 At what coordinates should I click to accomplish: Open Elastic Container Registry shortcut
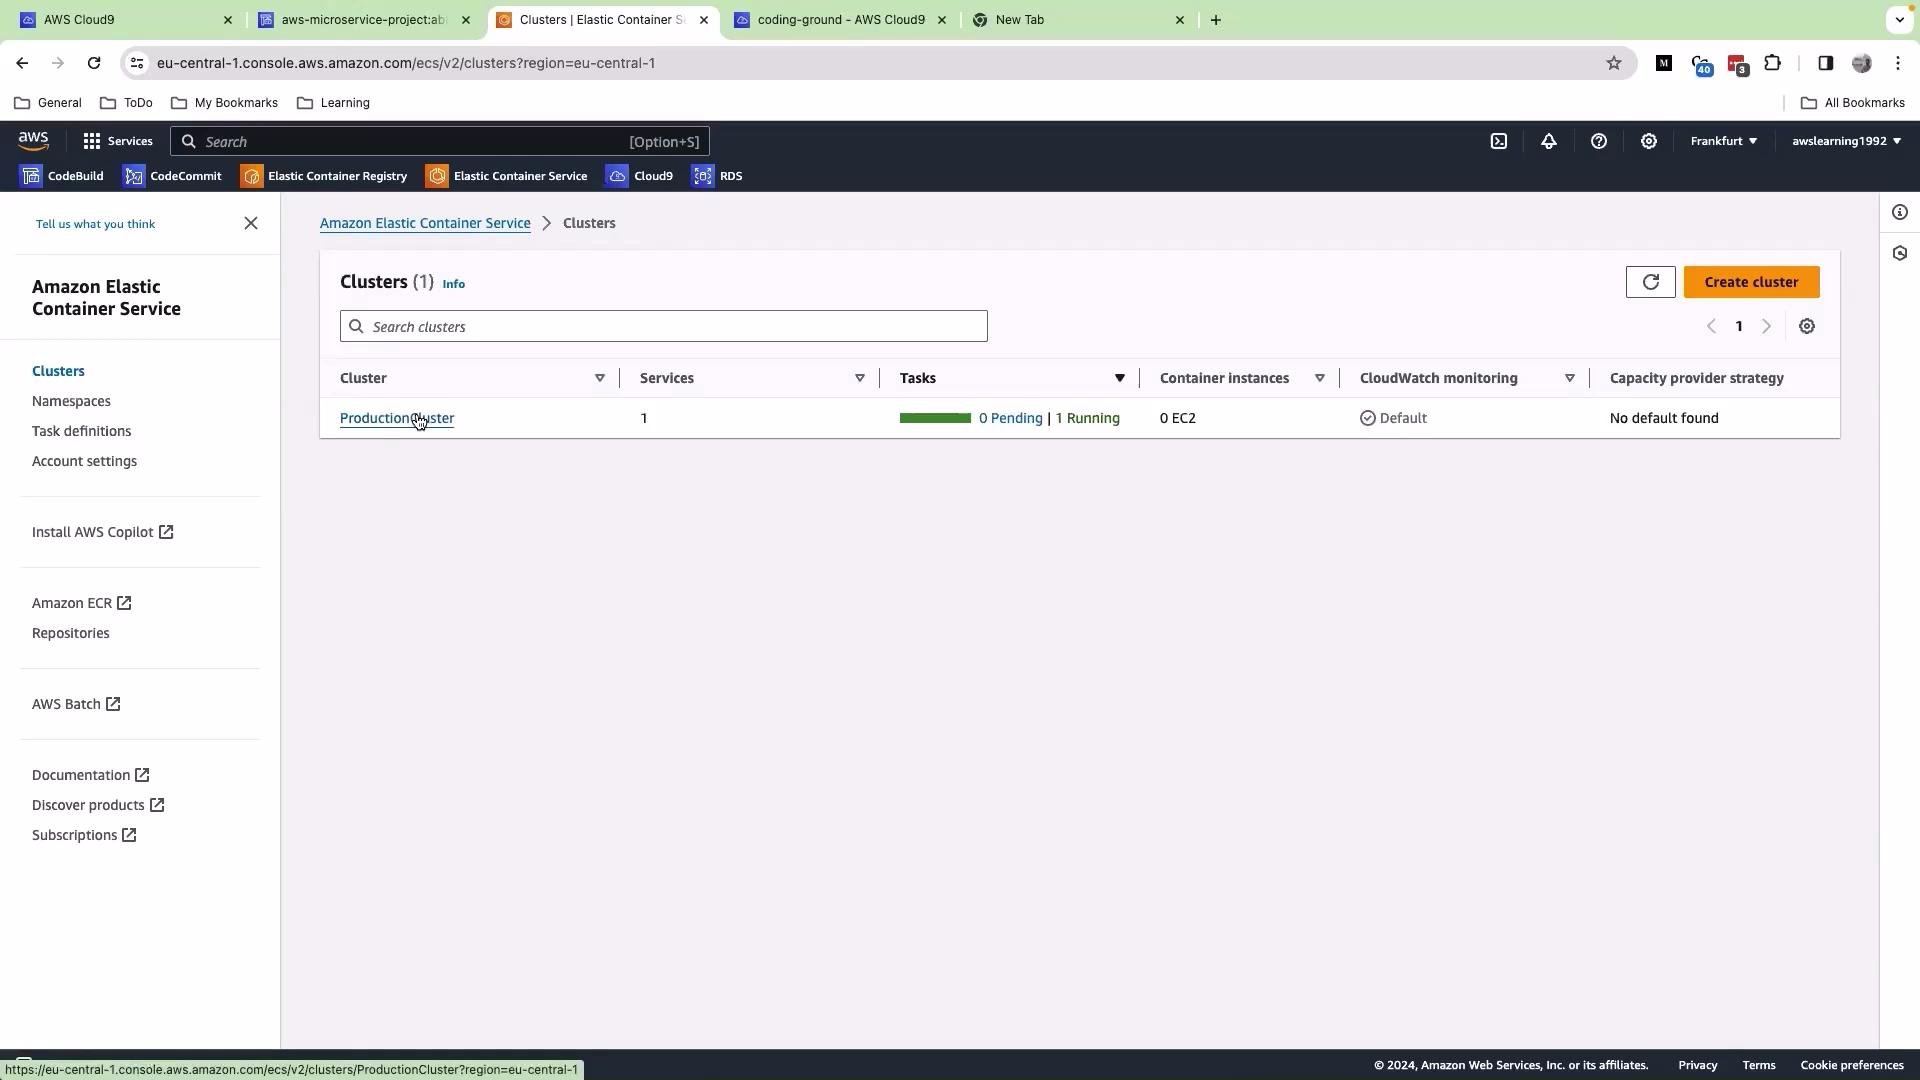(x=324, y=176)
